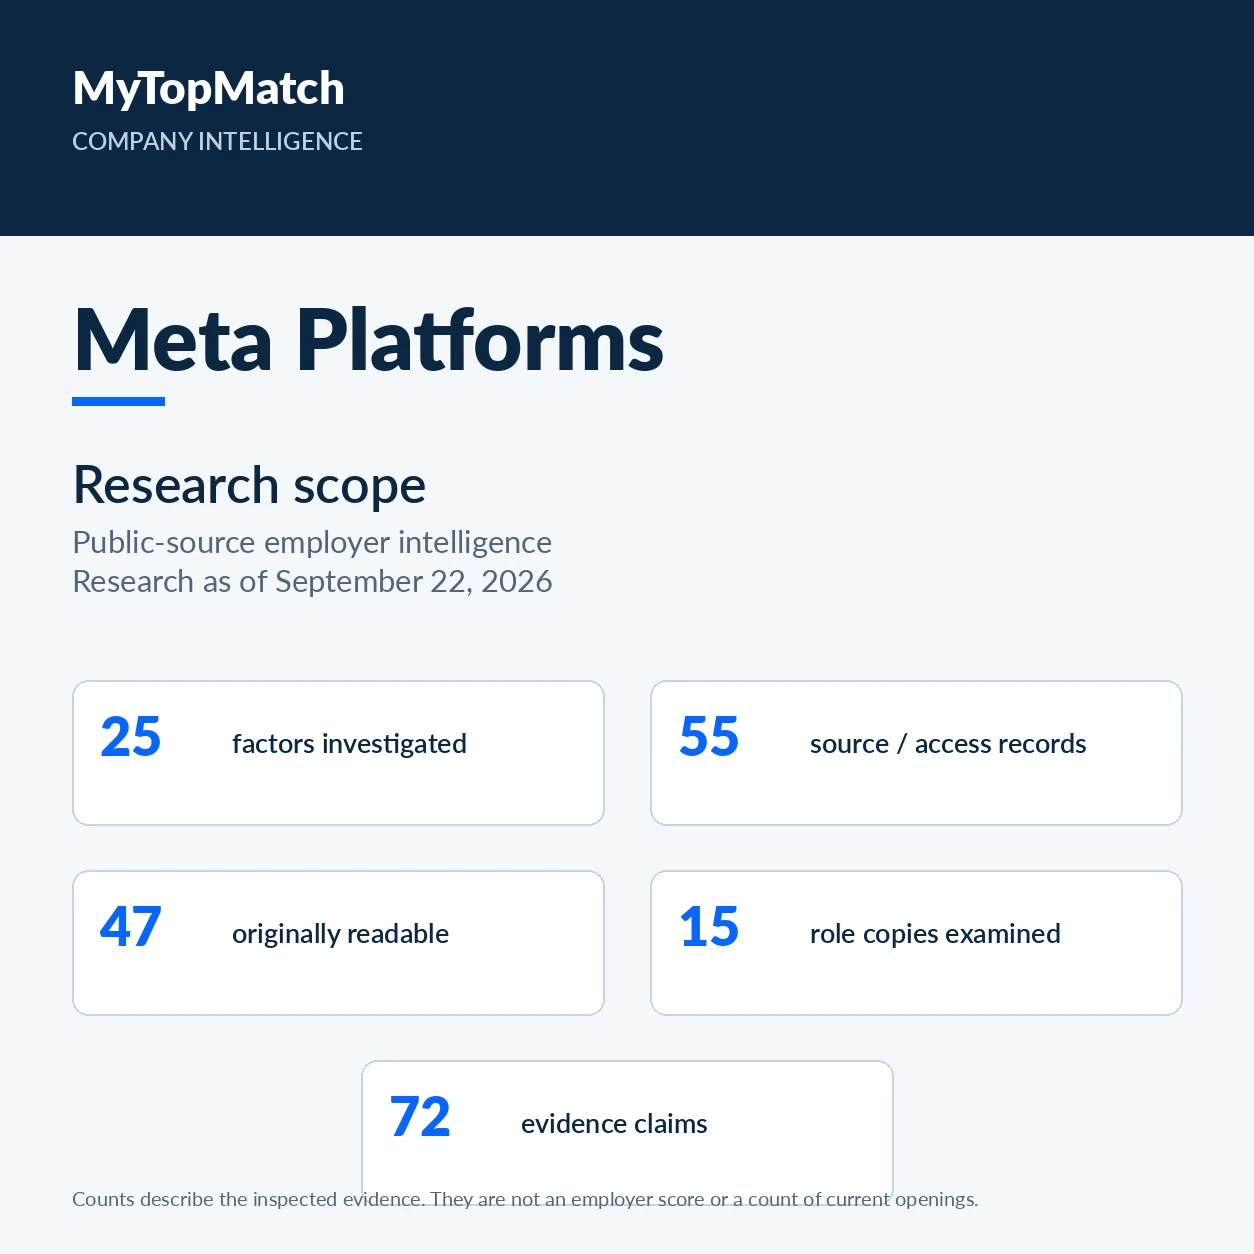Click the Research scope heading
The height and width of the screenshot is (1254, 1254).
point(250,486)
